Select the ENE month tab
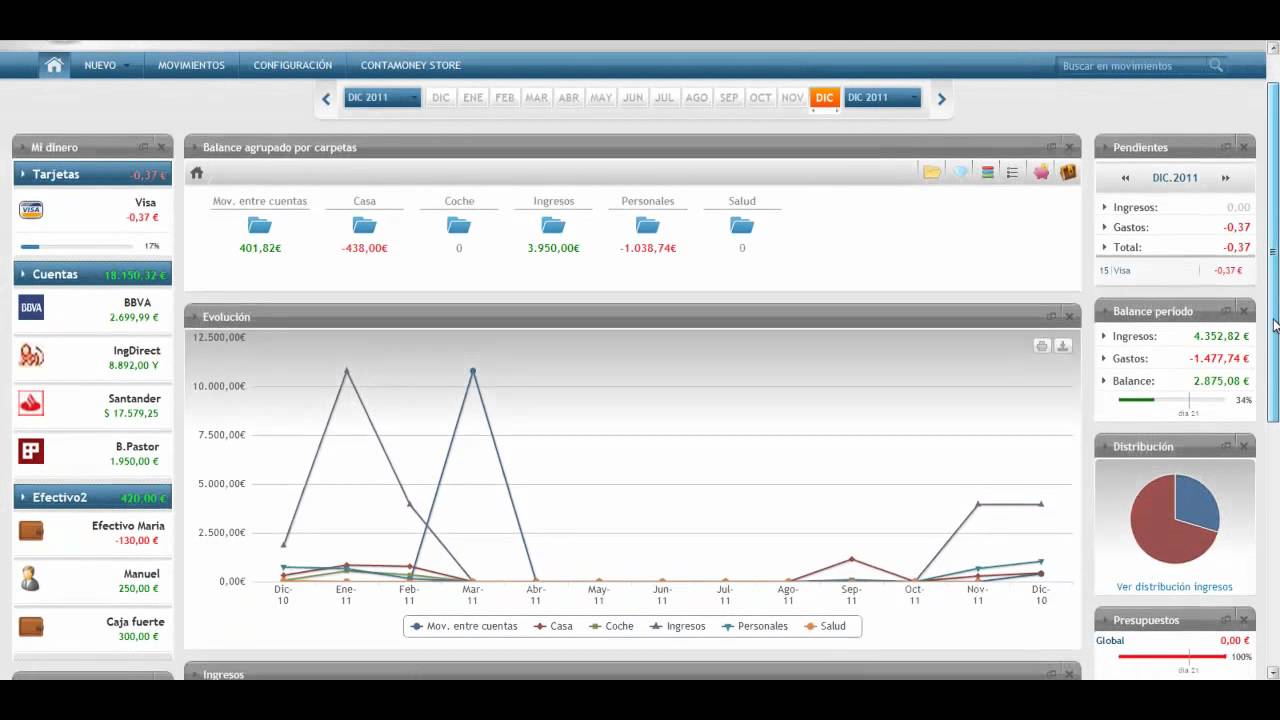This screenshot has height=720, width=1280. (473, 97)
